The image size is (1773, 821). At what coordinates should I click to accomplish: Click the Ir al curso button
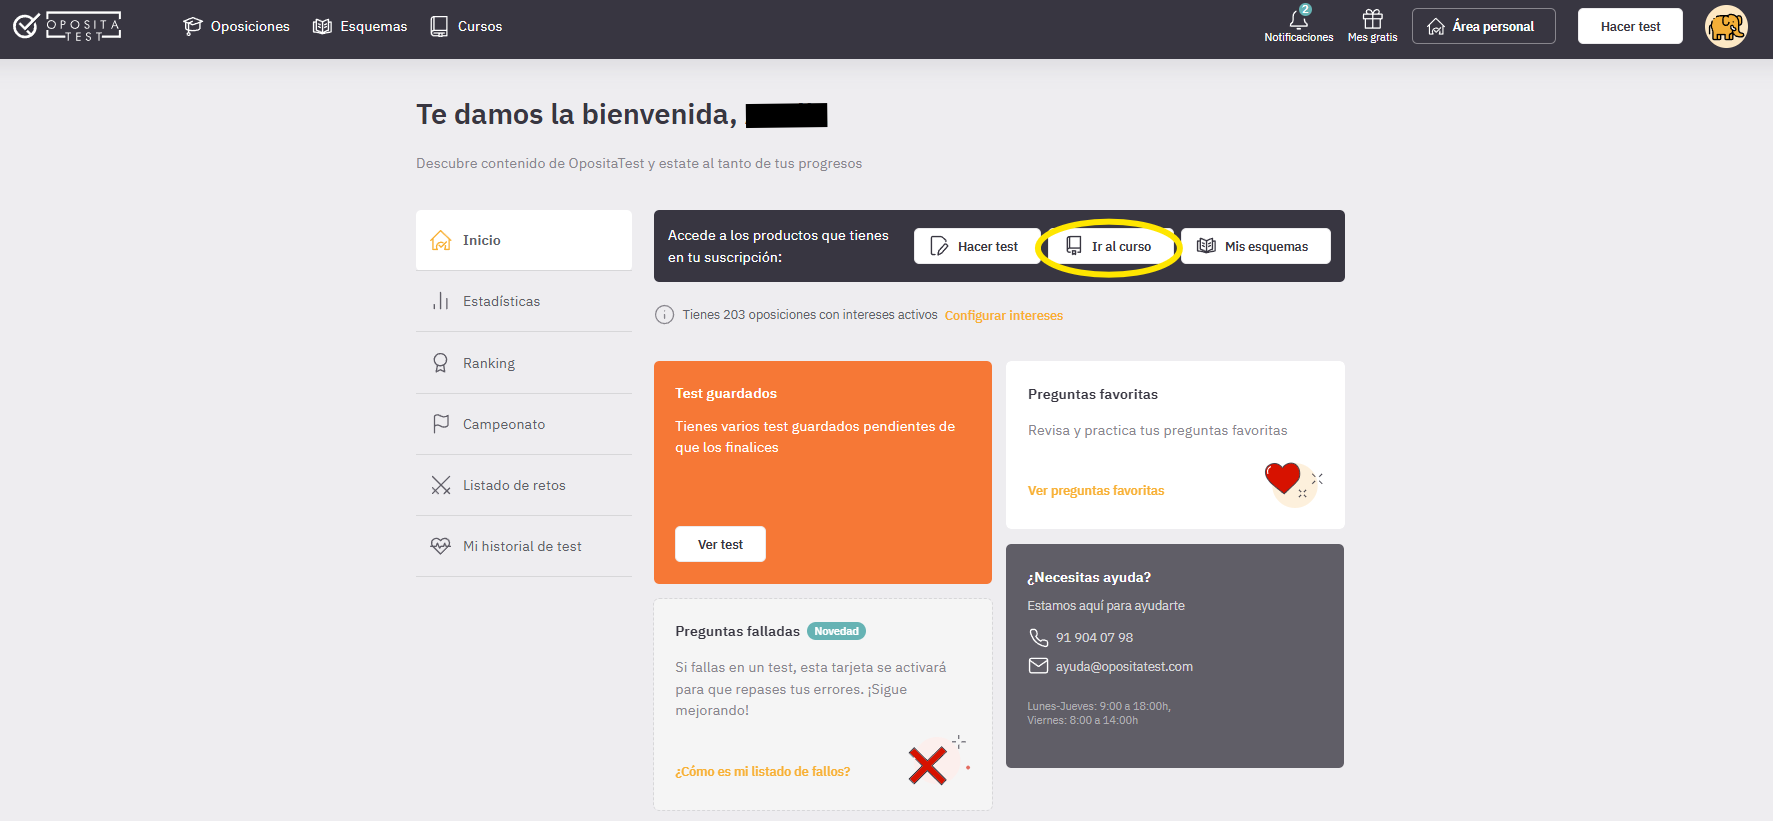(x=1110, y=246)
